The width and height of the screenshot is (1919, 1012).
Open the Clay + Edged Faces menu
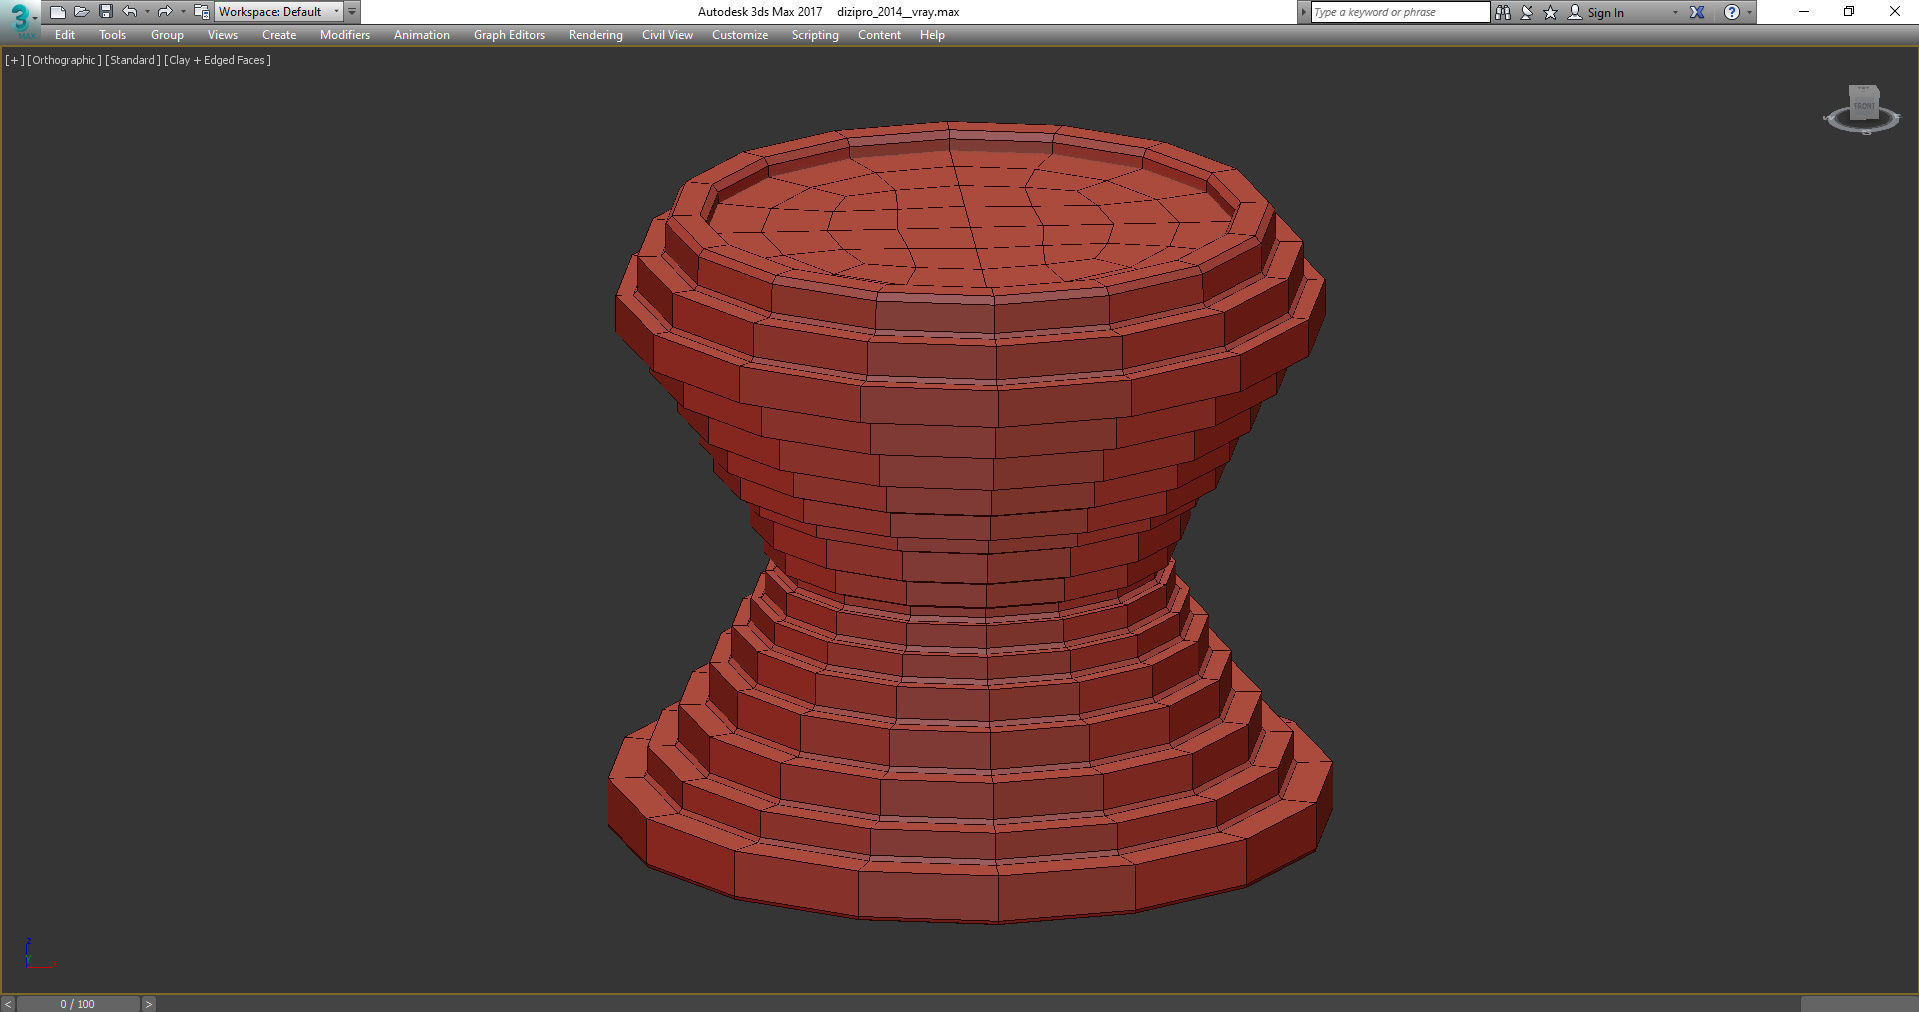217,60
